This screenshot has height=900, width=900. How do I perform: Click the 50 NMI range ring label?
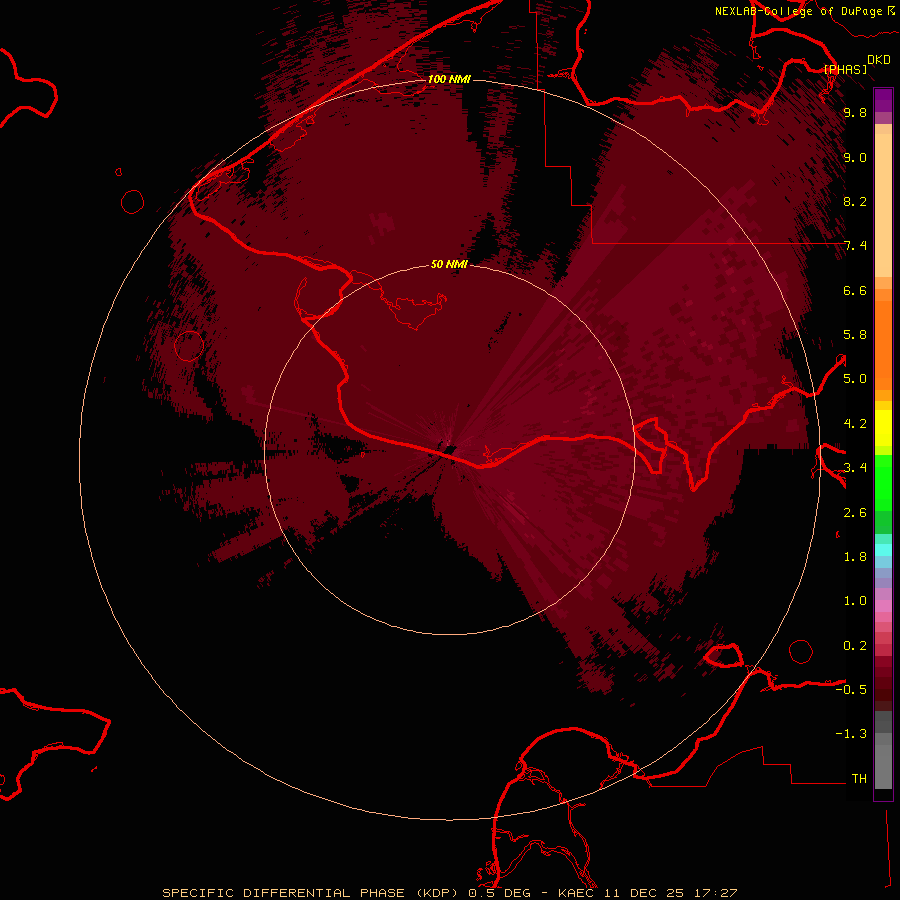[x=449, y=264]
